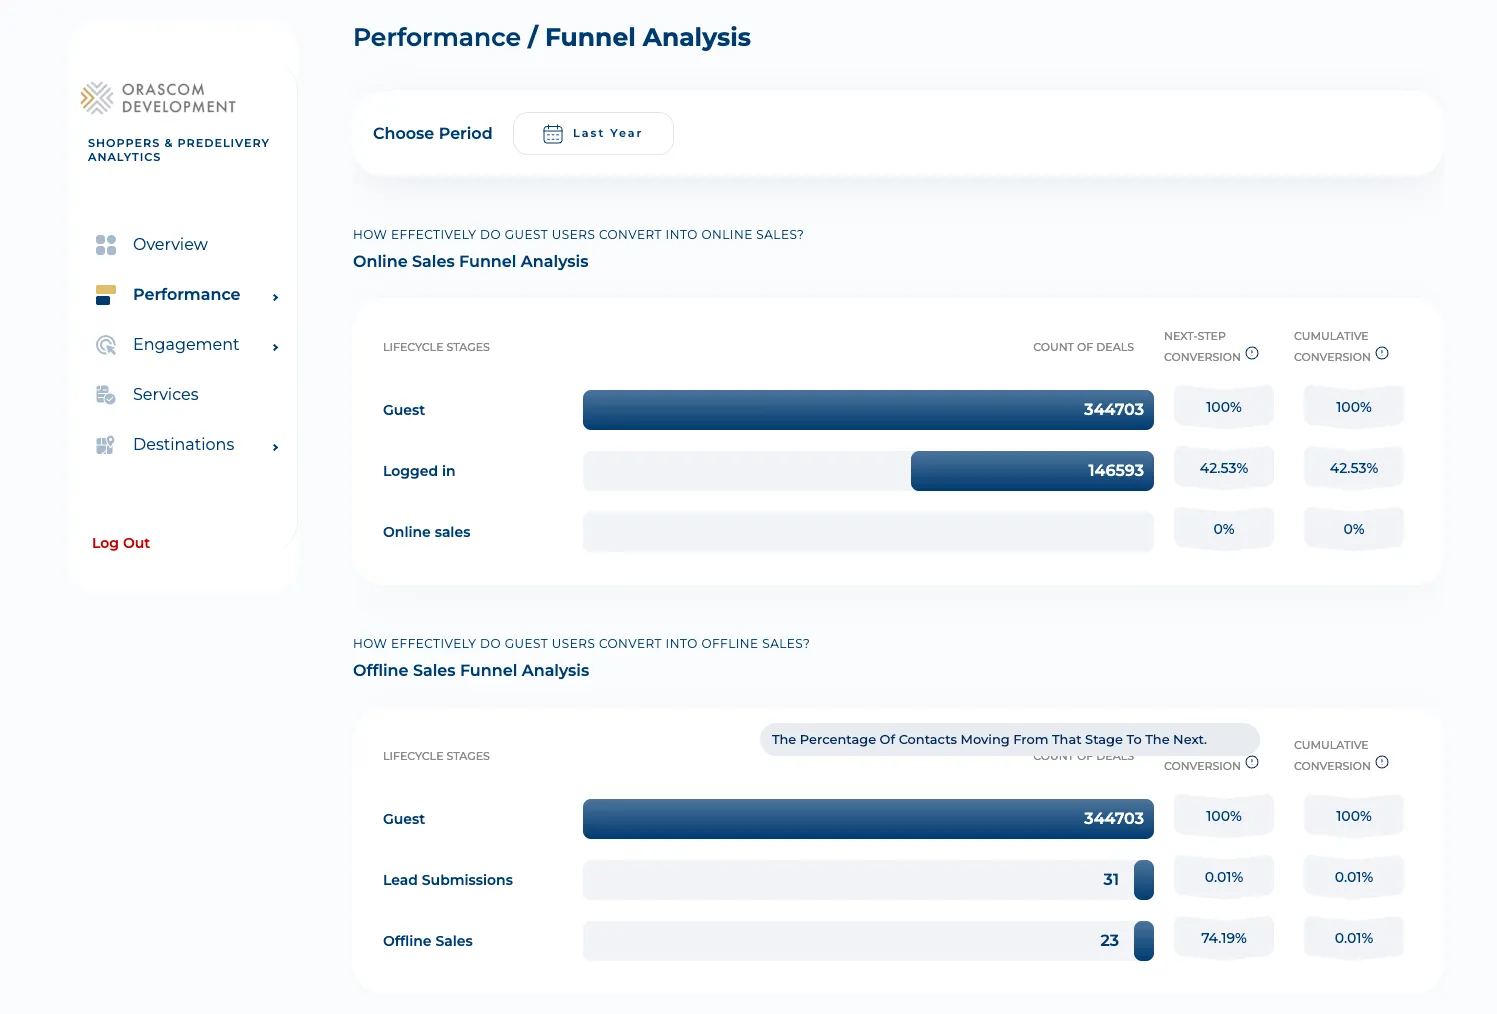Click the 42.53% cumulative conversion value
This screenshot has width=1497, height=1014.
(1354, 468)
